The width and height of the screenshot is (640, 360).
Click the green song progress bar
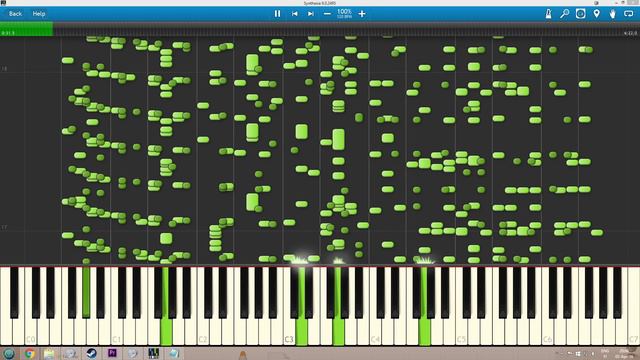(x=27, y=29)
